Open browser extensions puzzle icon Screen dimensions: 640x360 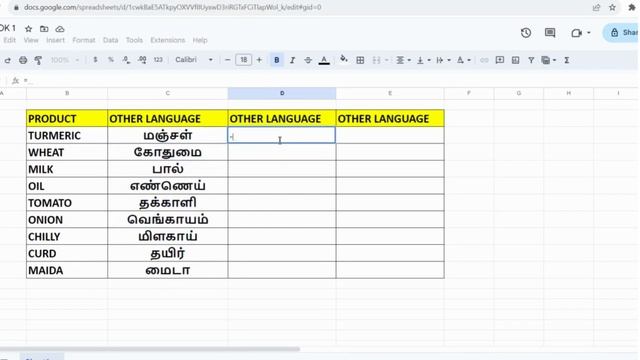click(x=632, y=7)
